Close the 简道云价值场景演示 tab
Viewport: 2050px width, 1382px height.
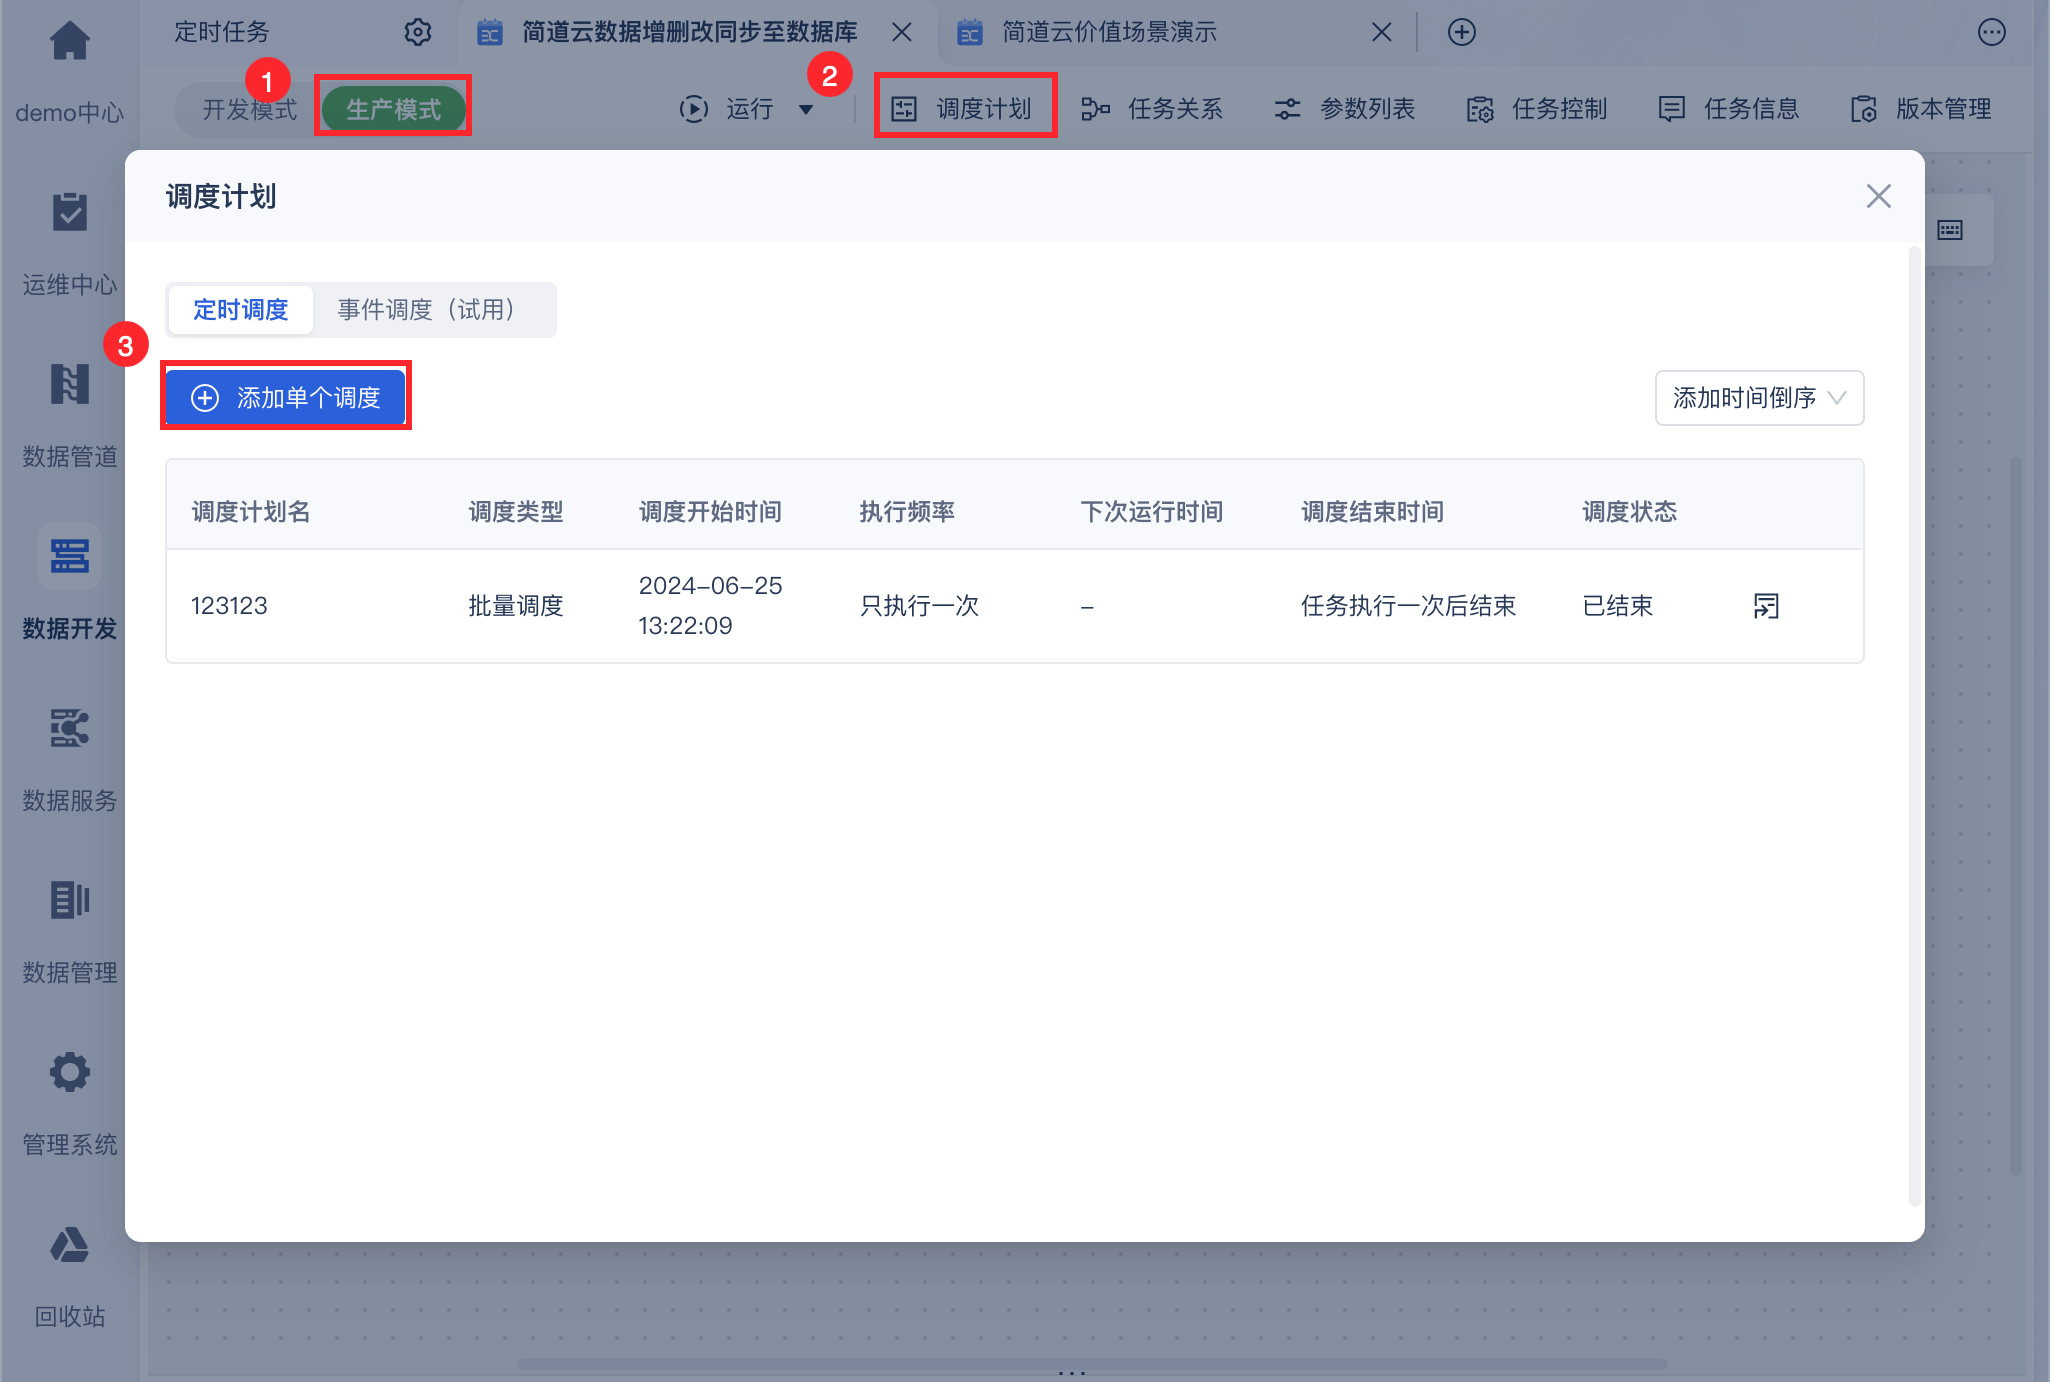click(x=1382, y=32)
